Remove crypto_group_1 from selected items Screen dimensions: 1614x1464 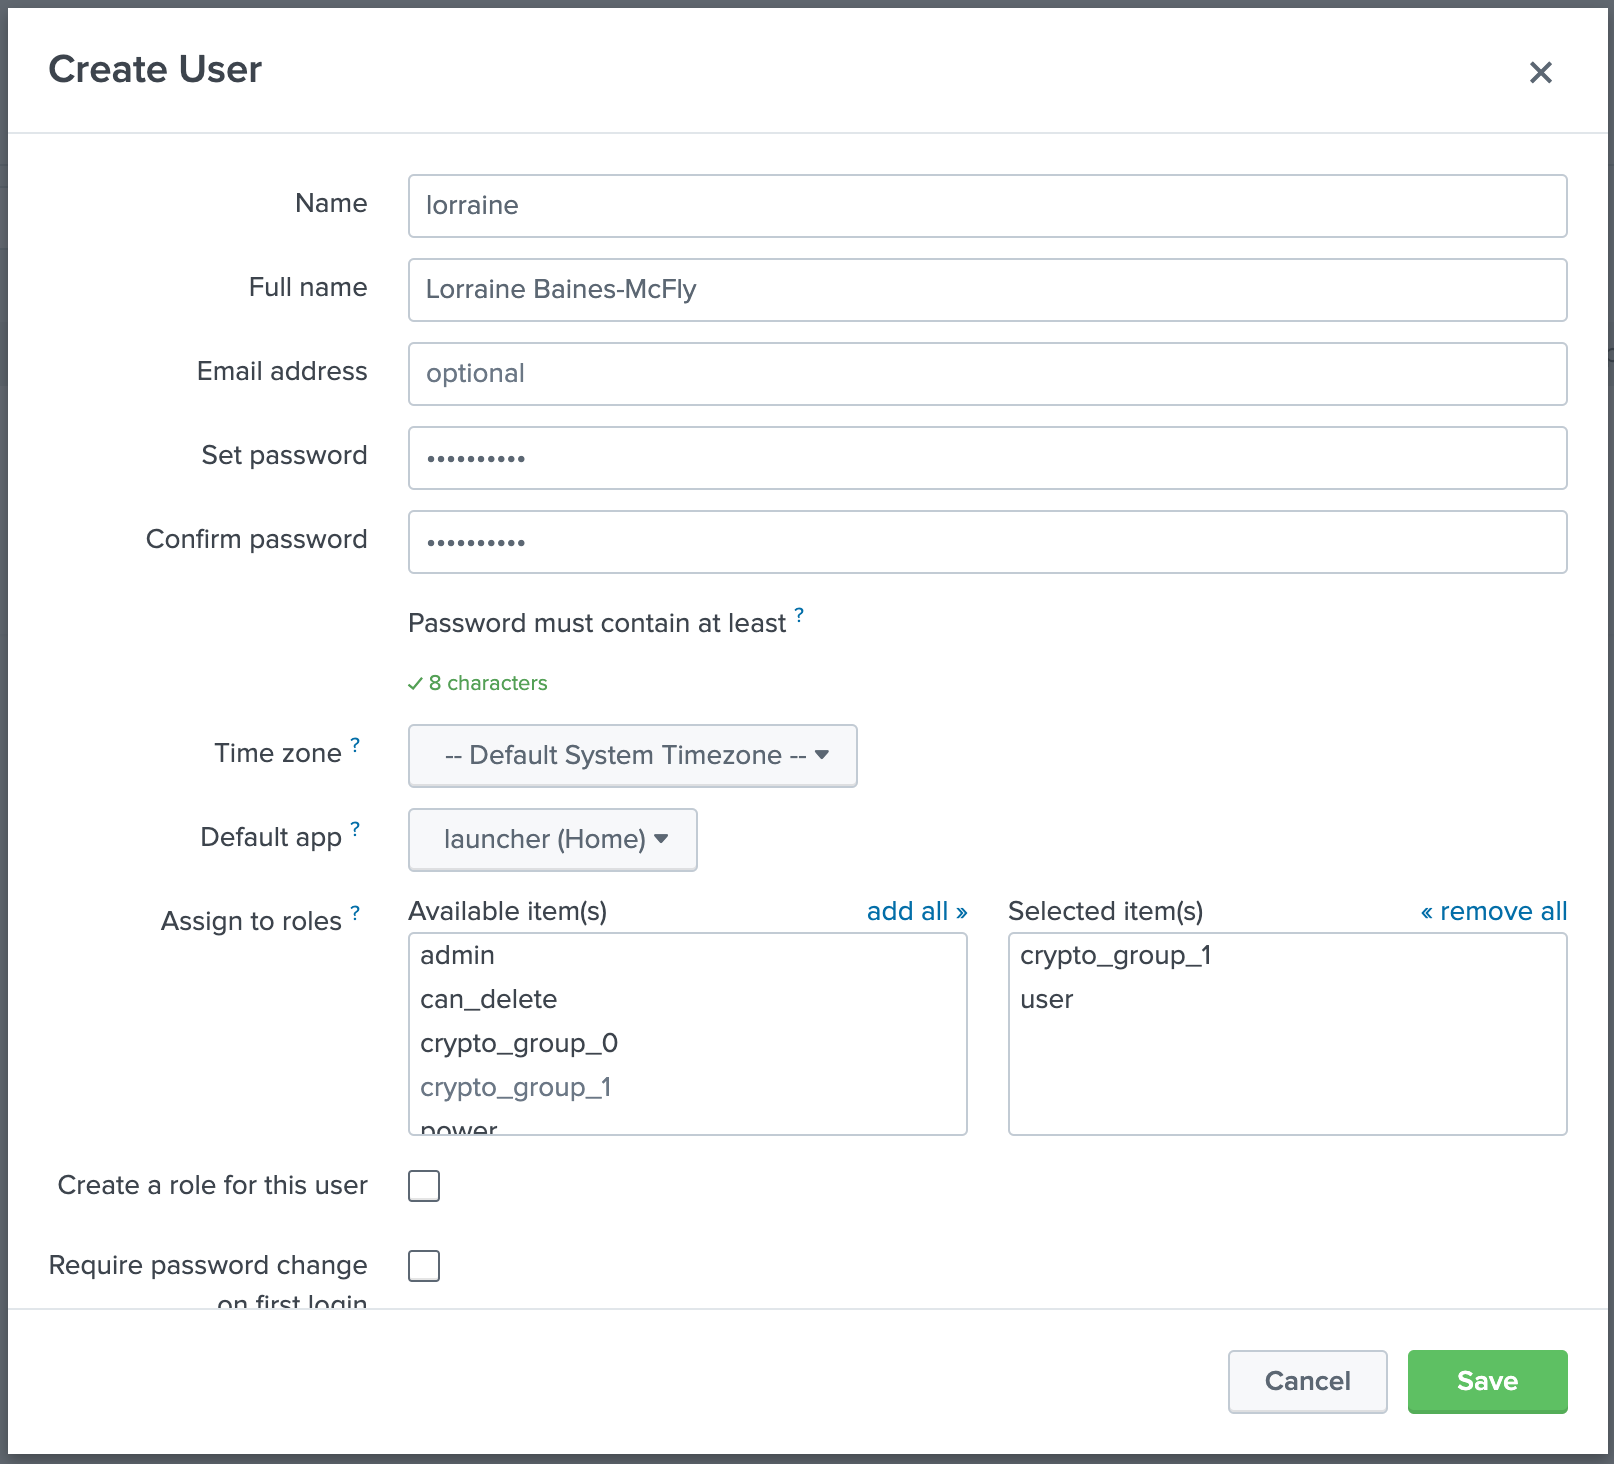pos(1287,955)
